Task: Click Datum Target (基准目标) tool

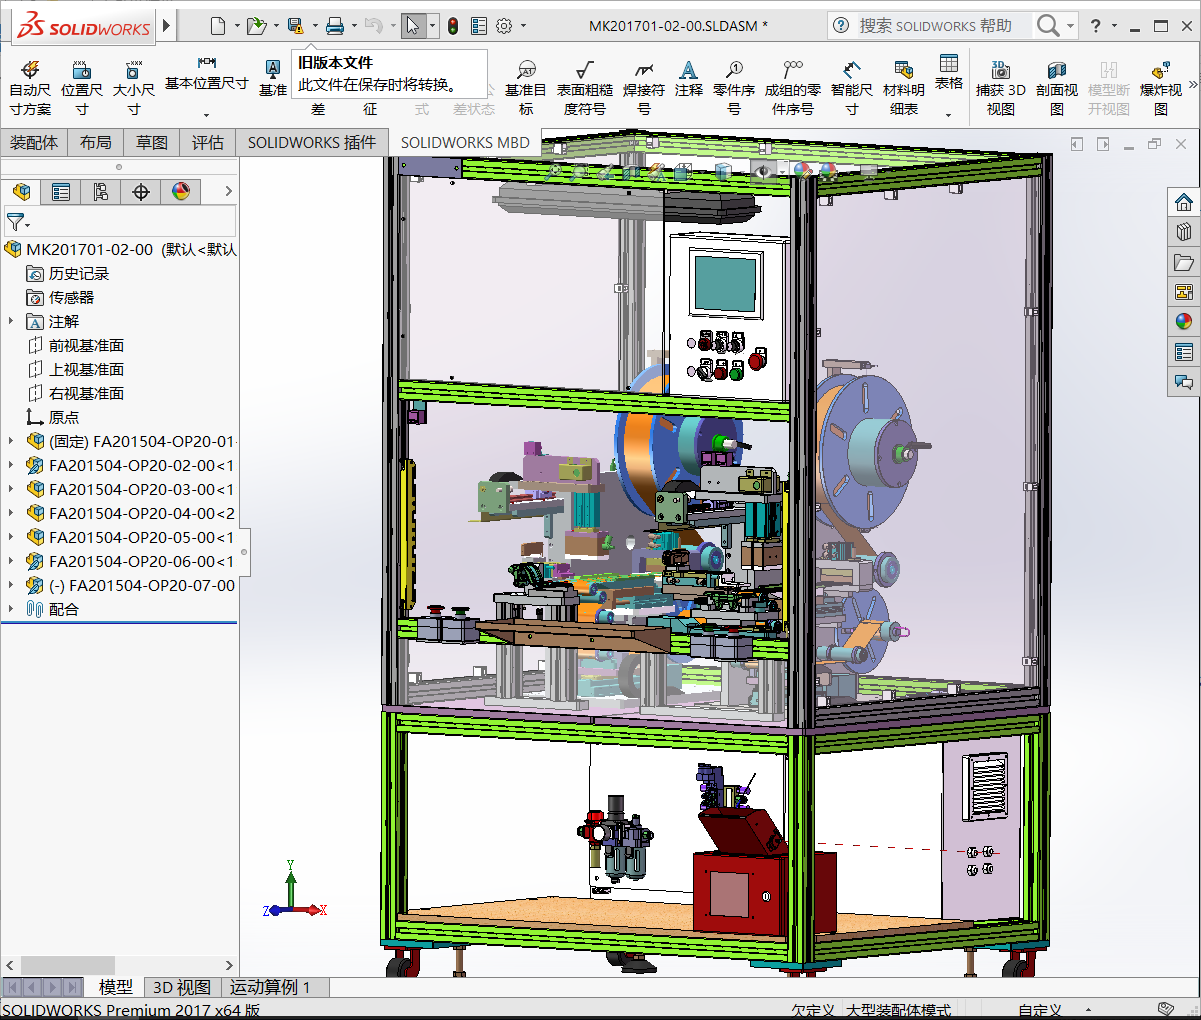Action: [526, 88]
